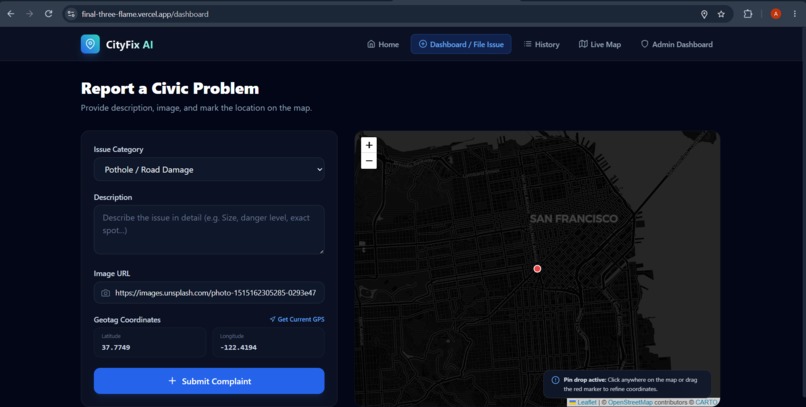The image size is (806, 407).
Task: Open the site information icon in the address bar
Action: tap(71, 14)
